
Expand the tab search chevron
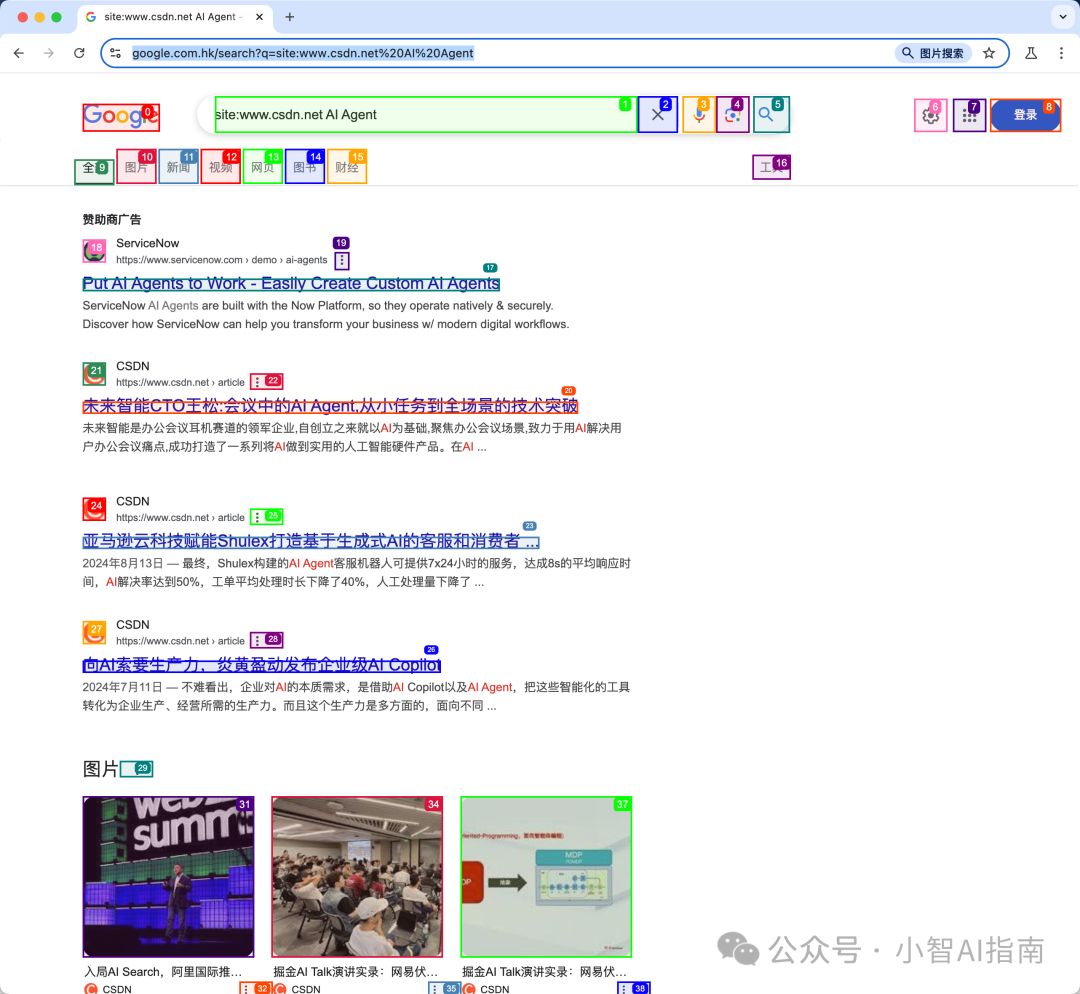[1061, 17]
